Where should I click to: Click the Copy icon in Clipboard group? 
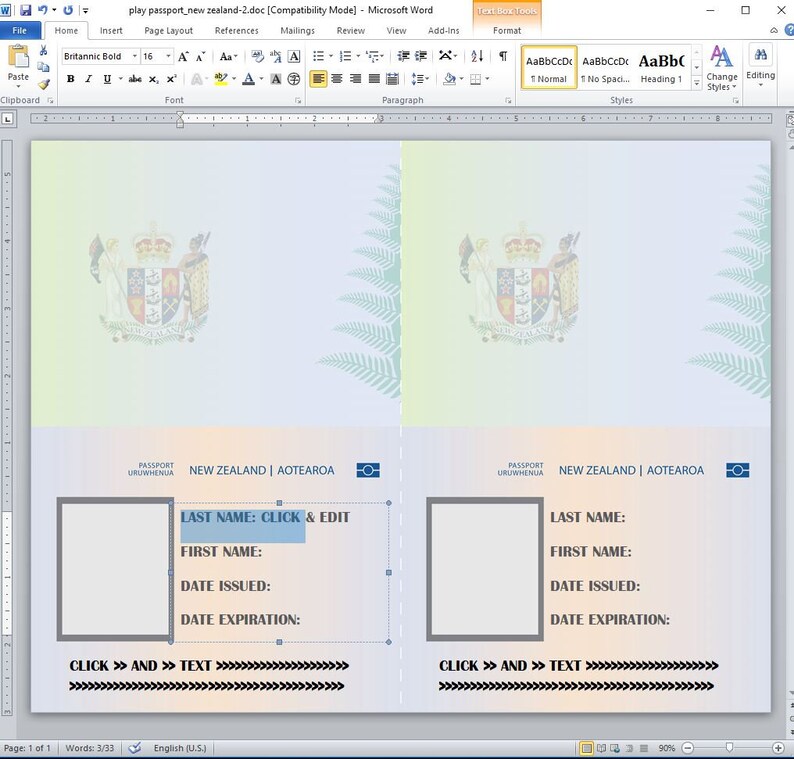coord(44,67)
